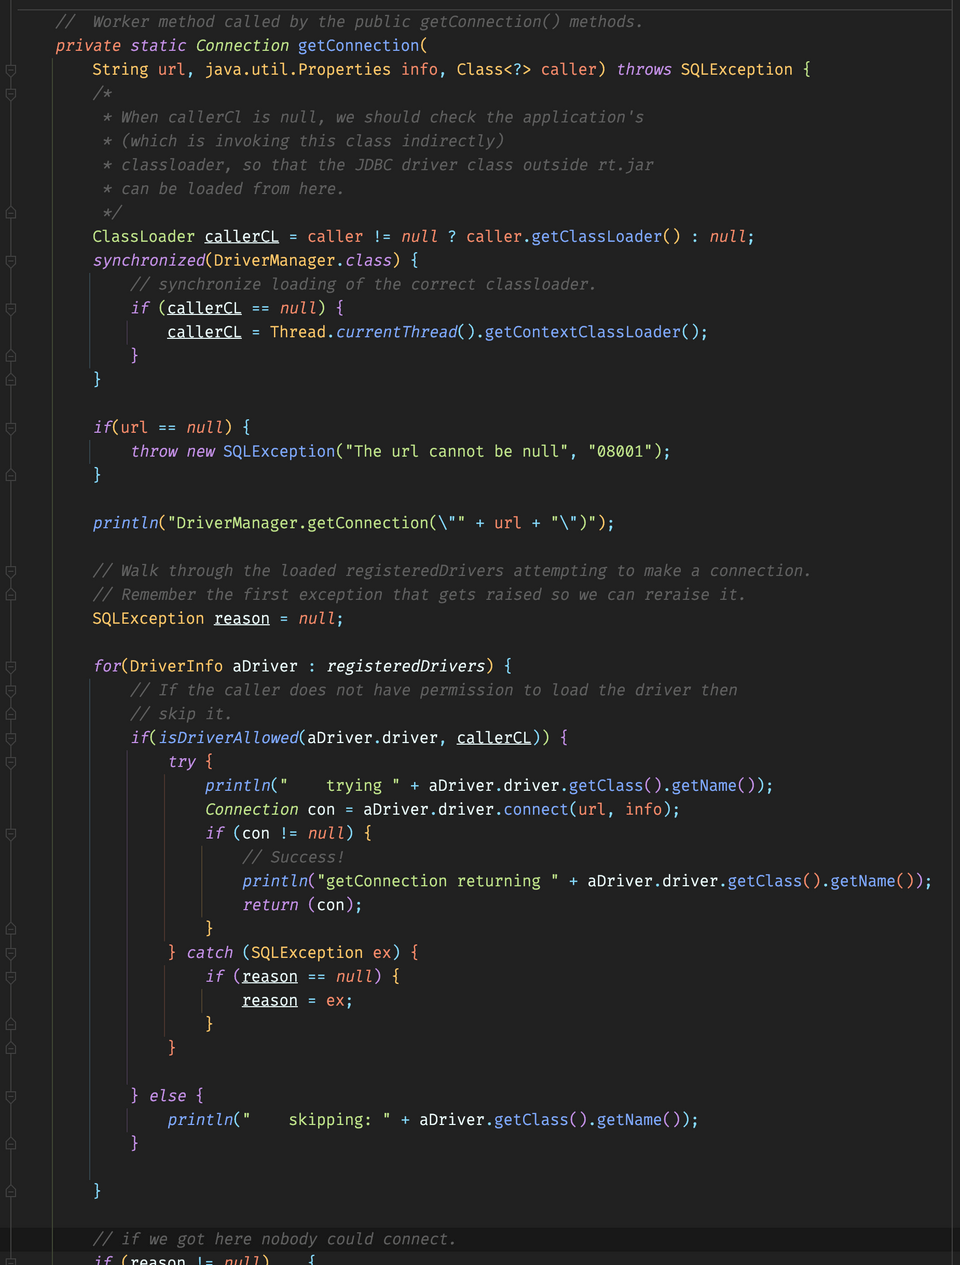
Task: Collapse the 'for(DriverInfo aDriver' loop
Action: tap(10, 667)
